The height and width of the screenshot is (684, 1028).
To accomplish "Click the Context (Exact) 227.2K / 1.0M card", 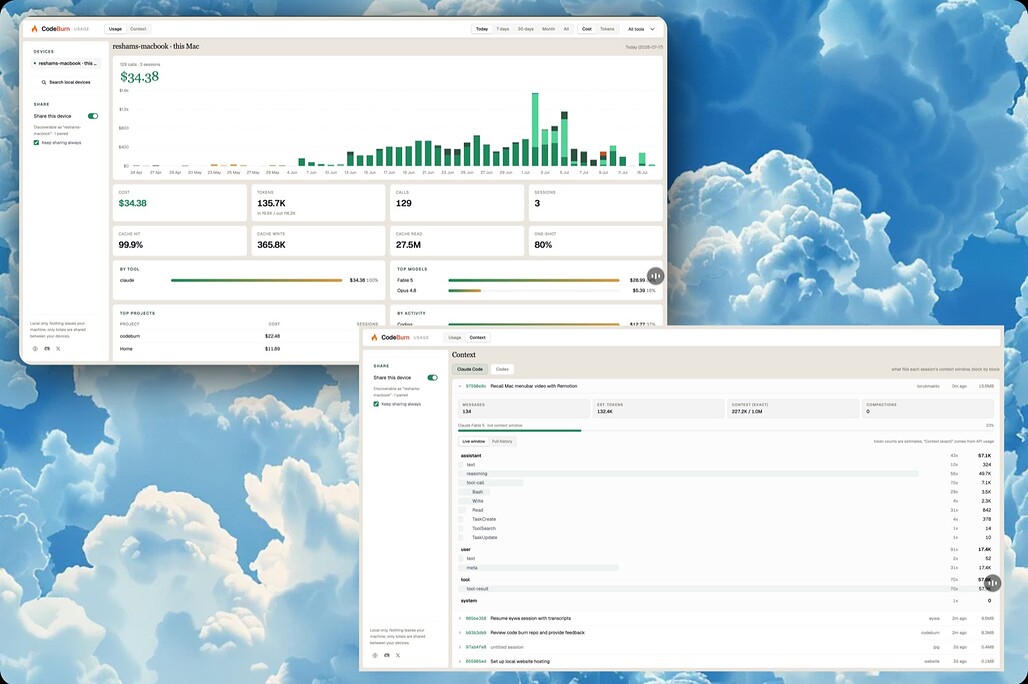I will (x=792, y=408).
